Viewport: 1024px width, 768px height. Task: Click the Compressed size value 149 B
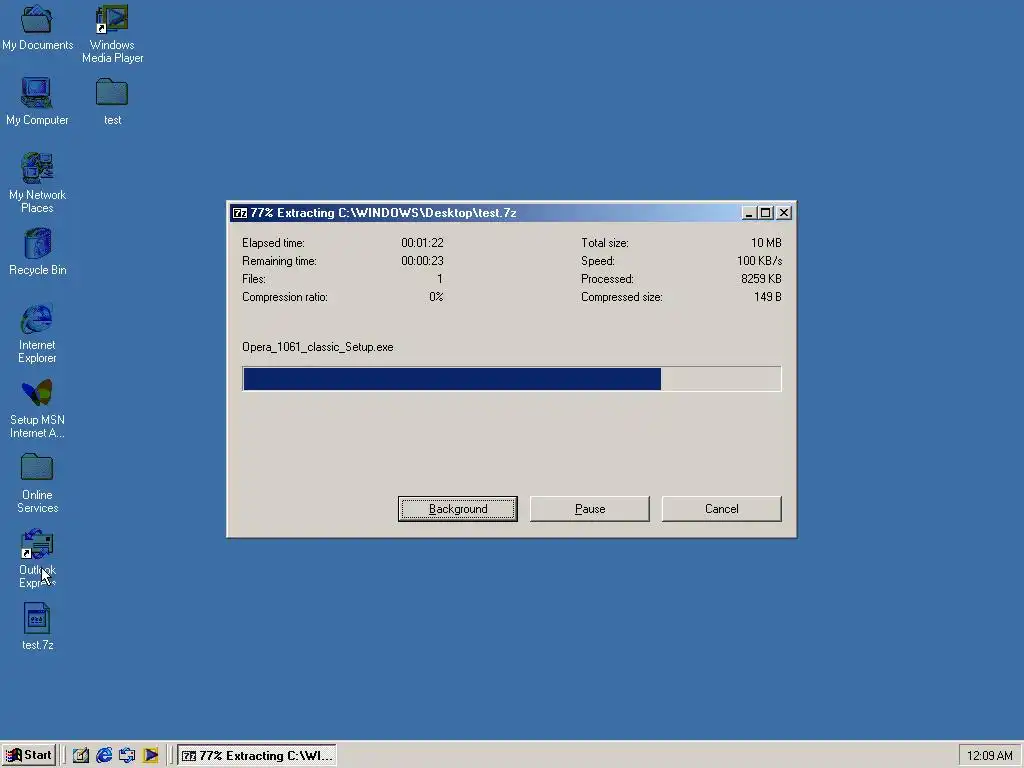768,297
